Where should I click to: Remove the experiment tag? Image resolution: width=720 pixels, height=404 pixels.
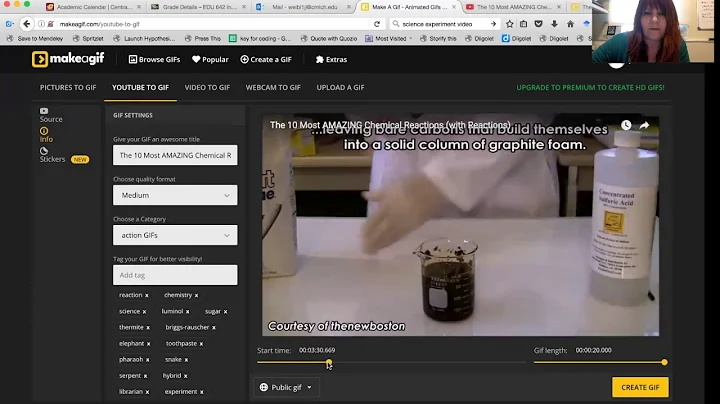(202, 392)
